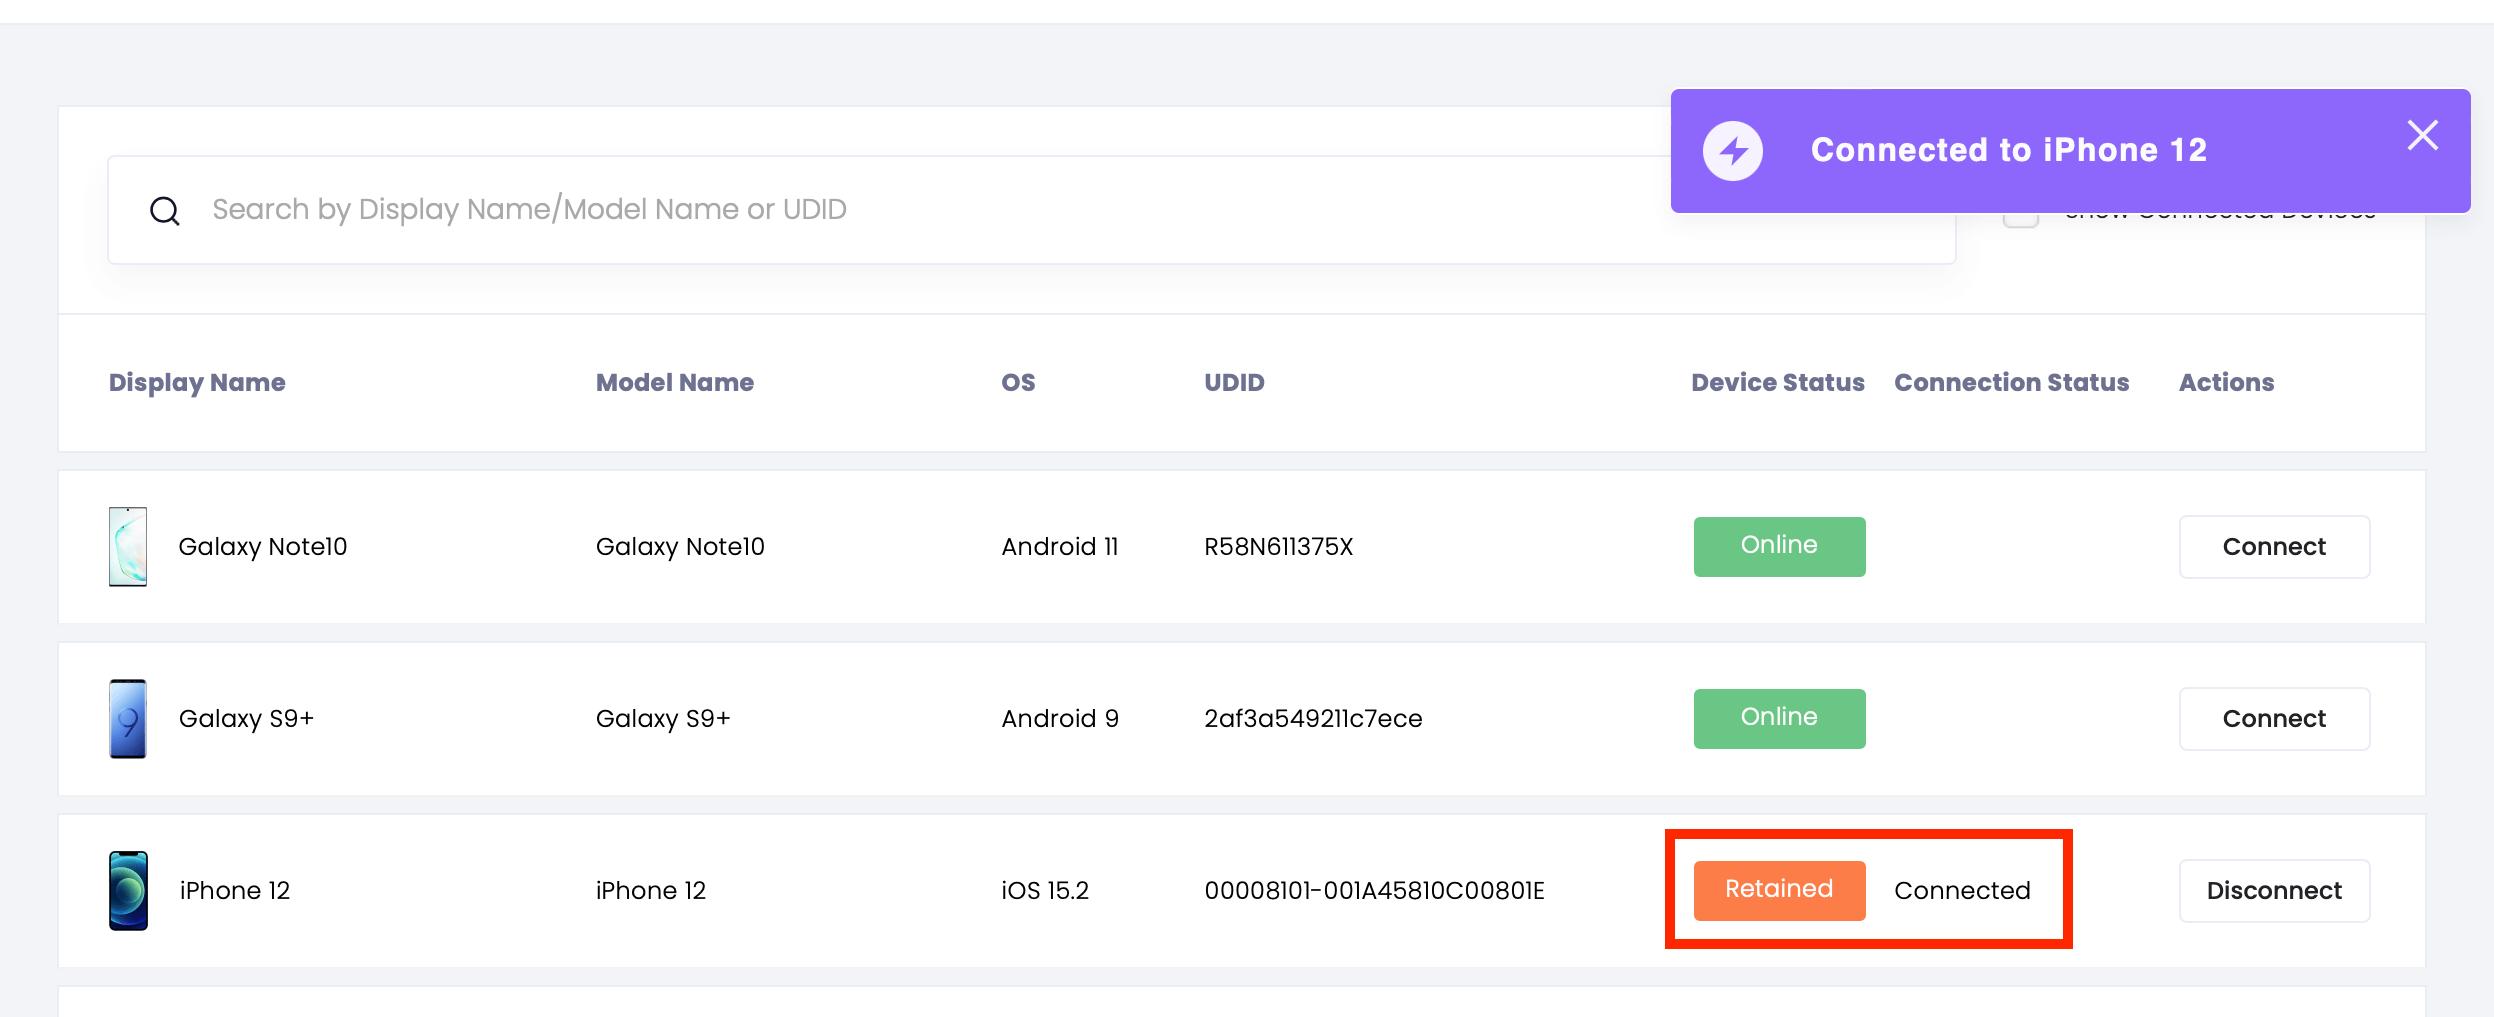Viewport: 2494px width, 1017px height.
Task: Select the UDID 00008101-001A45810C00801E
Action: coord(1374,891)
